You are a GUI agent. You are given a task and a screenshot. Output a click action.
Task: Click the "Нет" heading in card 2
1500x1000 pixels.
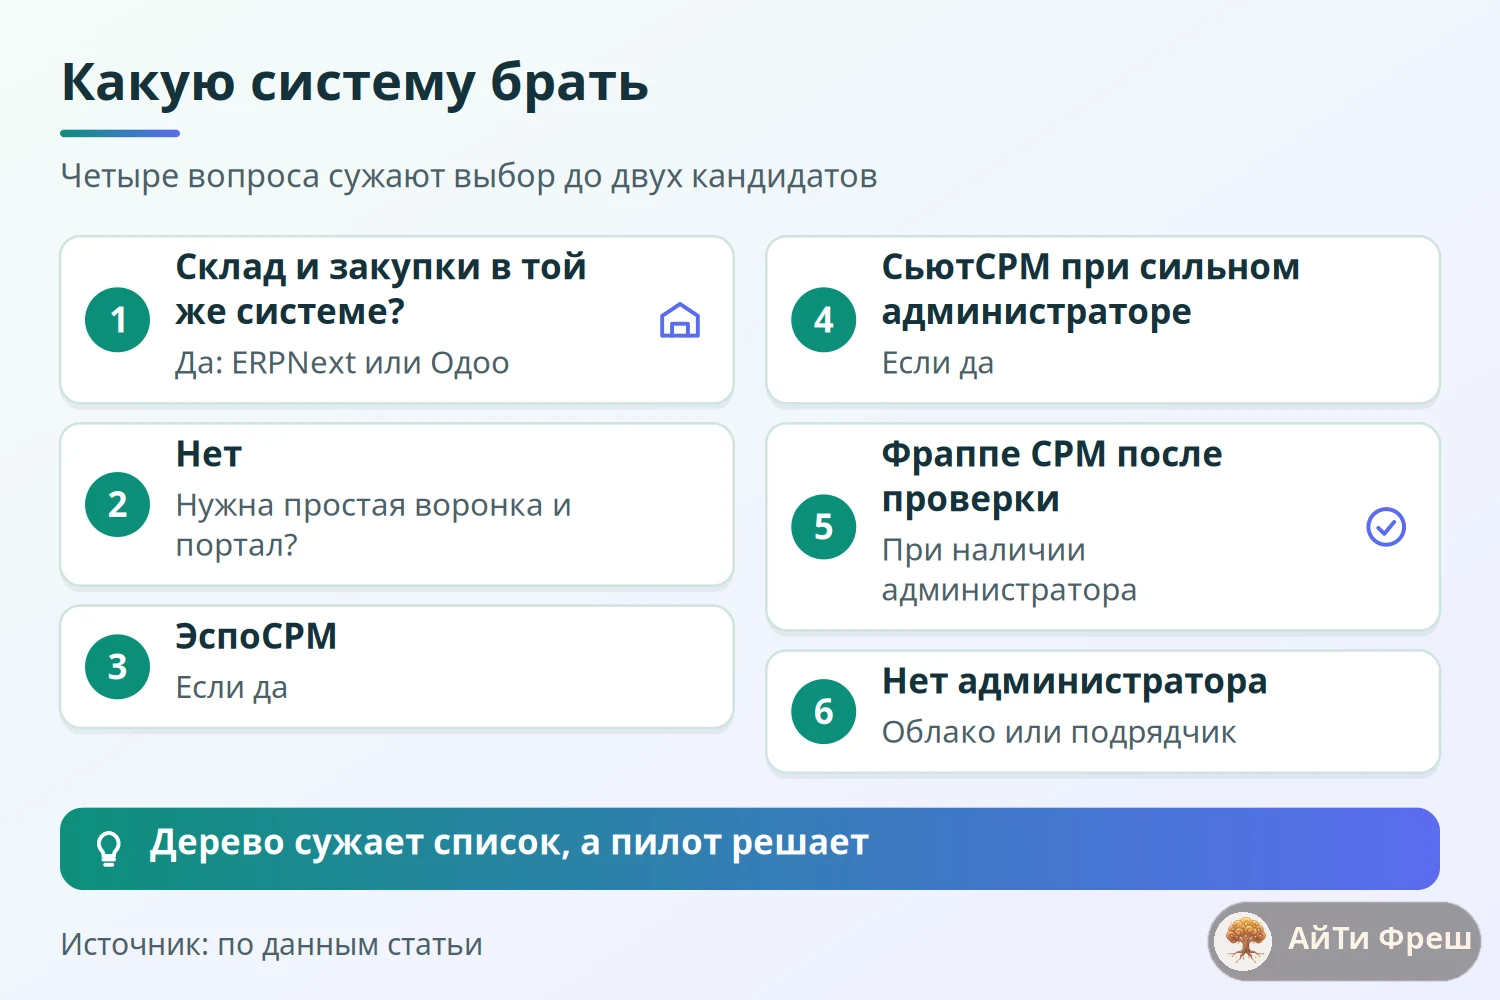click(209, 454)
